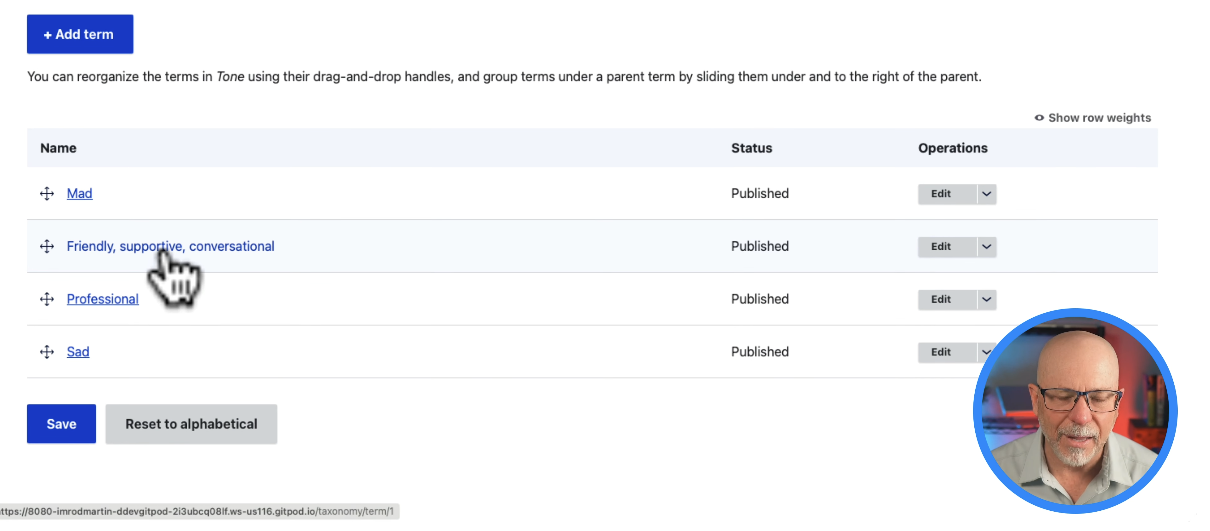The image size is (1210, 531).
Task: Click the drag handle beside Friendly, supportive, conversational
Action: point(46,247)
